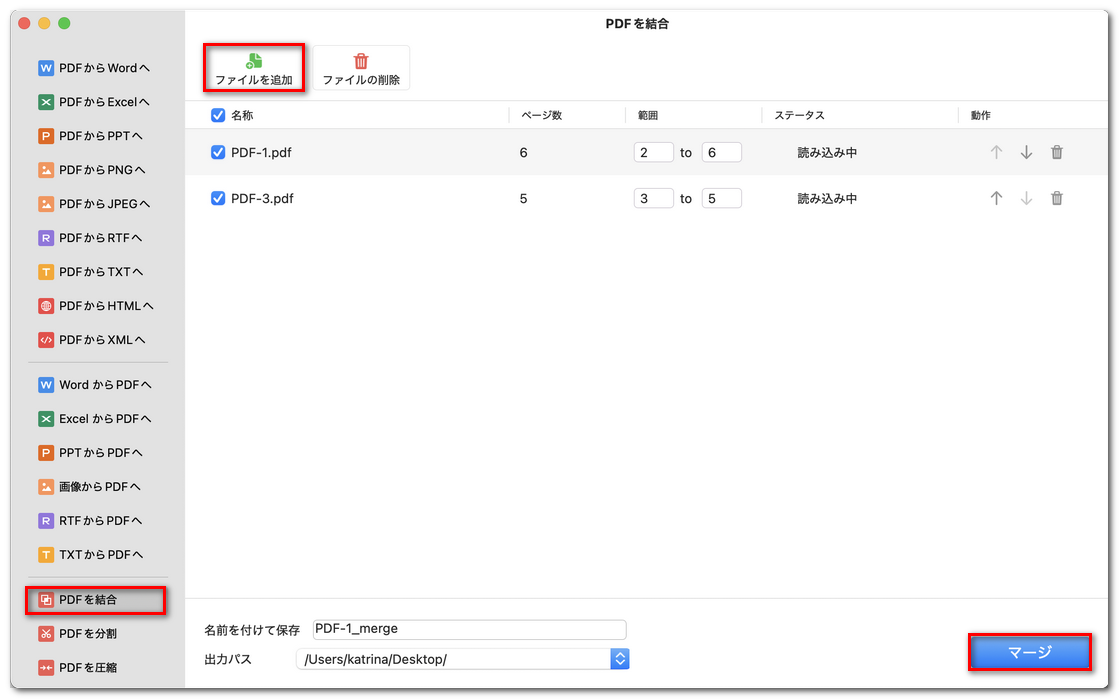
Task: Select the PDF から HTML へ converter
Action: [x=98, y=305]
